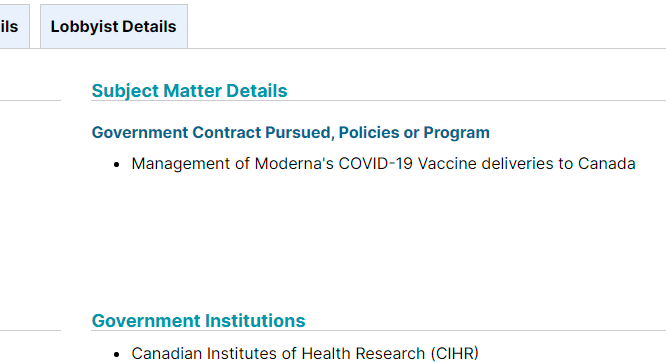Click the "COVID-19" text in the subject line
Screen dimensions: 666x362
[x=375, y=164]
